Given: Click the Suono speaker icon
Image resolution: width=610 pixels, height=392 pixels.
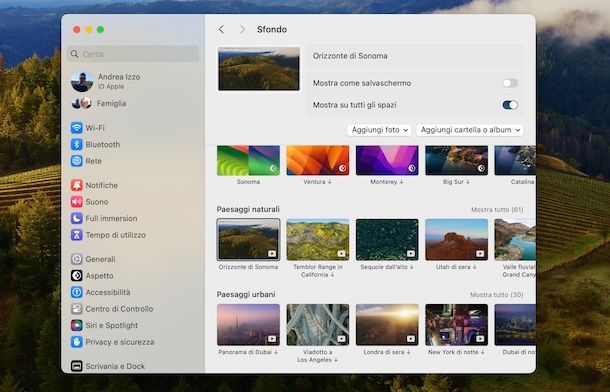Looking at the screenshot, I should click(x=77, y=202).
